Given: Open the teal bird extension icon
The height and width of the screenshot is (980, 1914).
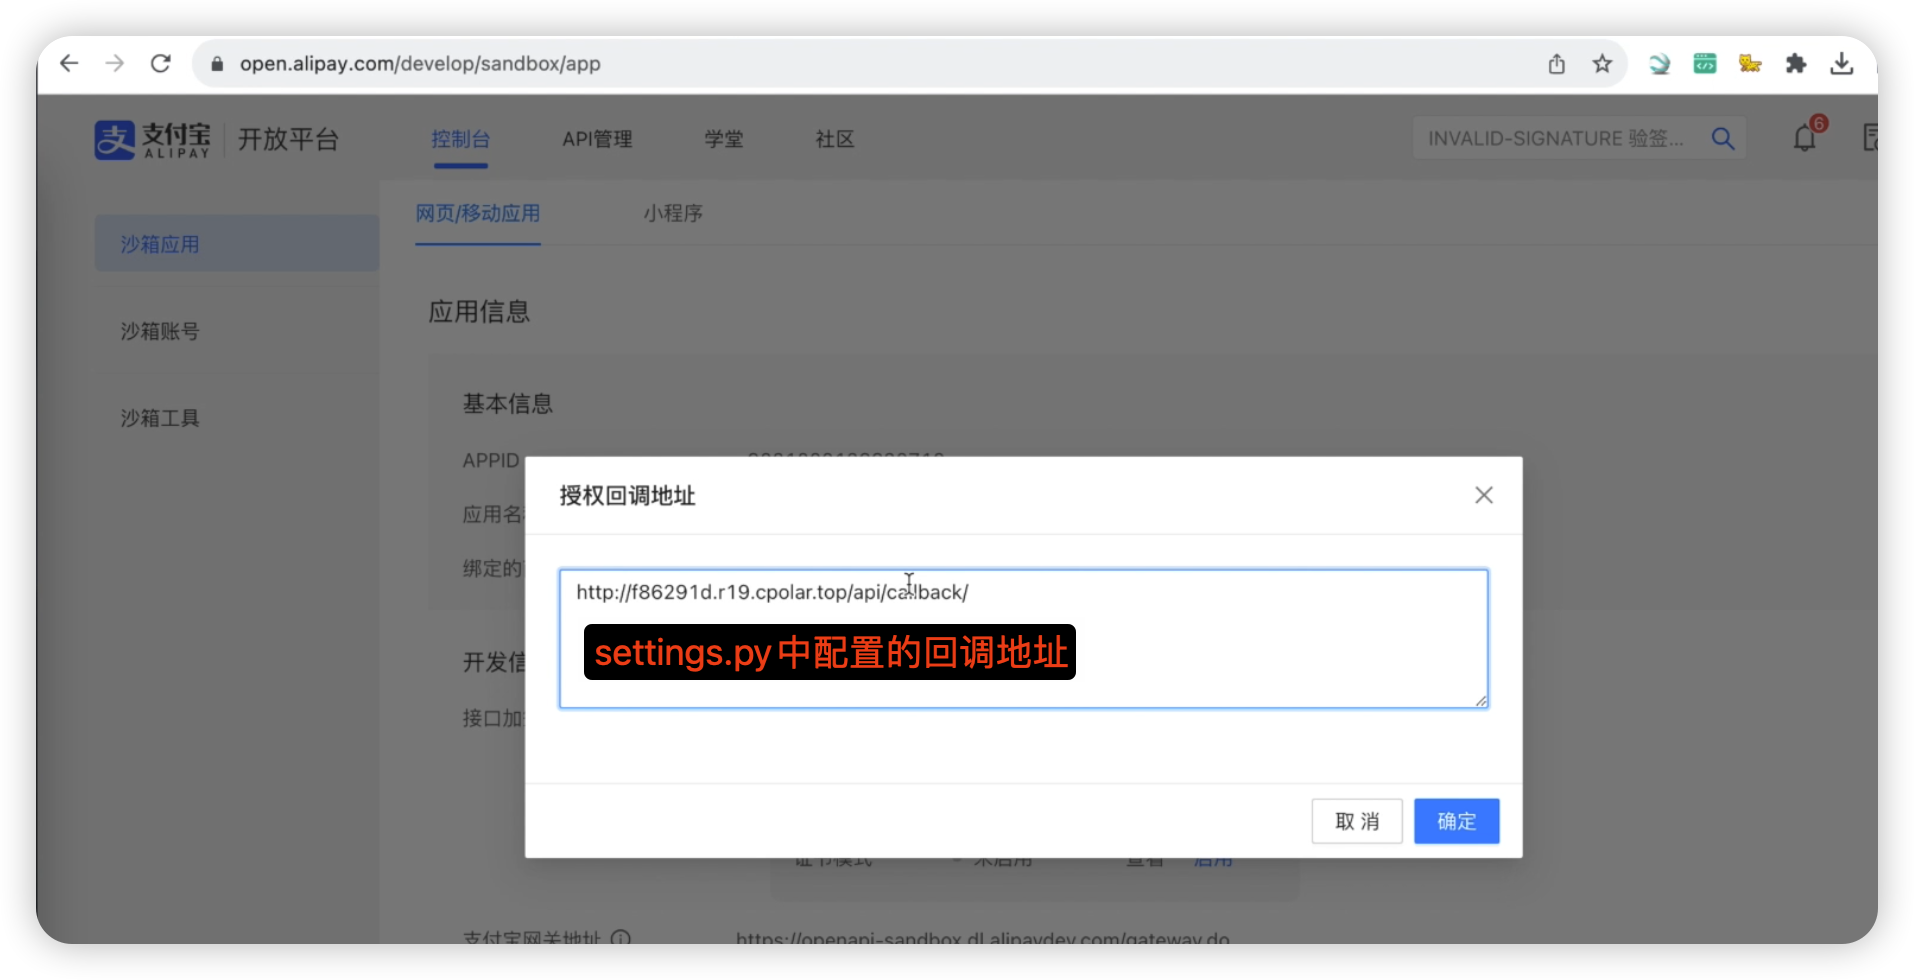Looking at the screenshot, I should pyautogui.click(x=1659, y=64).
